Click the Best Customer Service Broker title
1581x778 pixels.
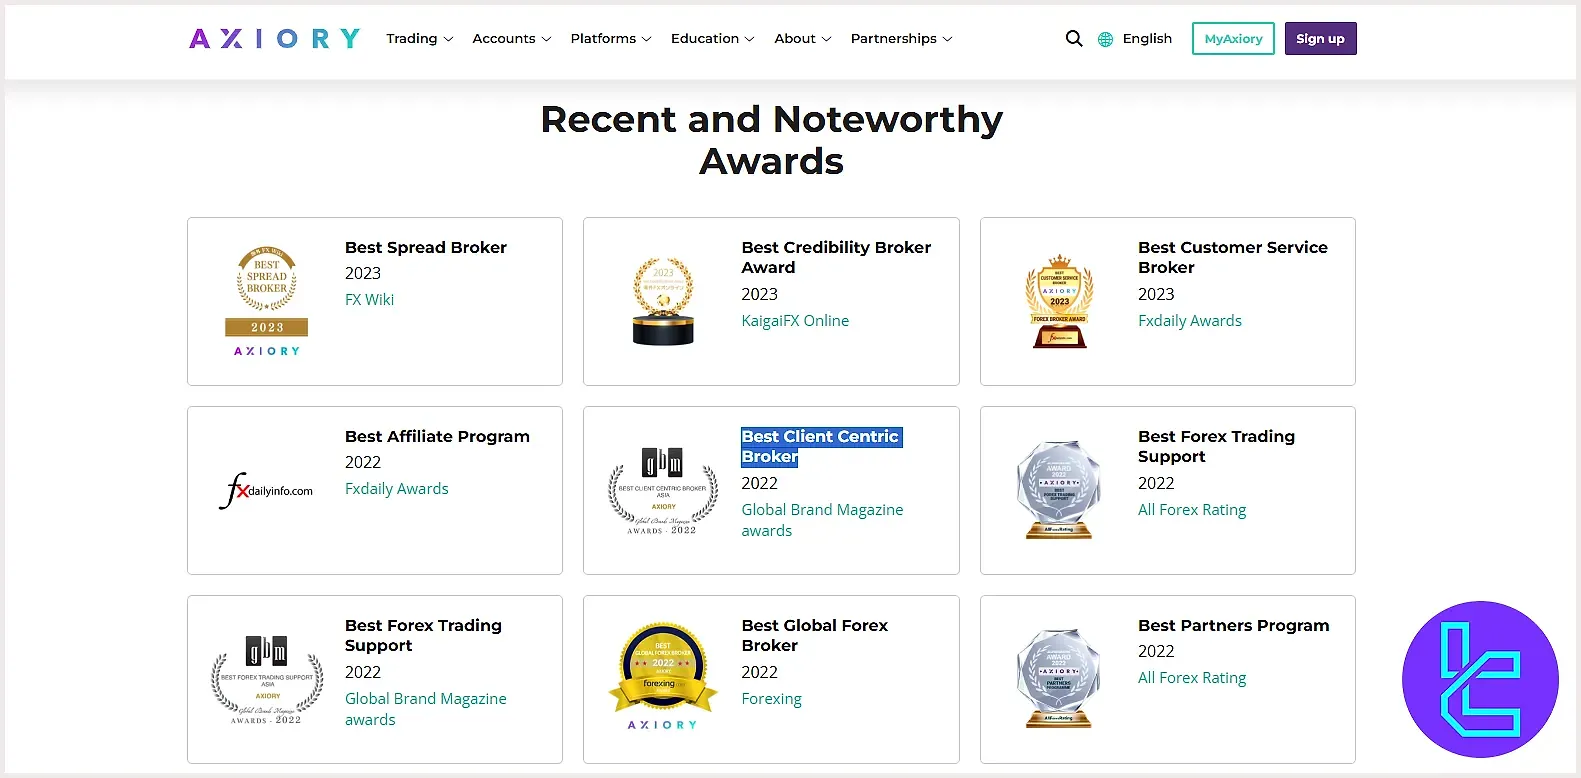[1233, 257]
